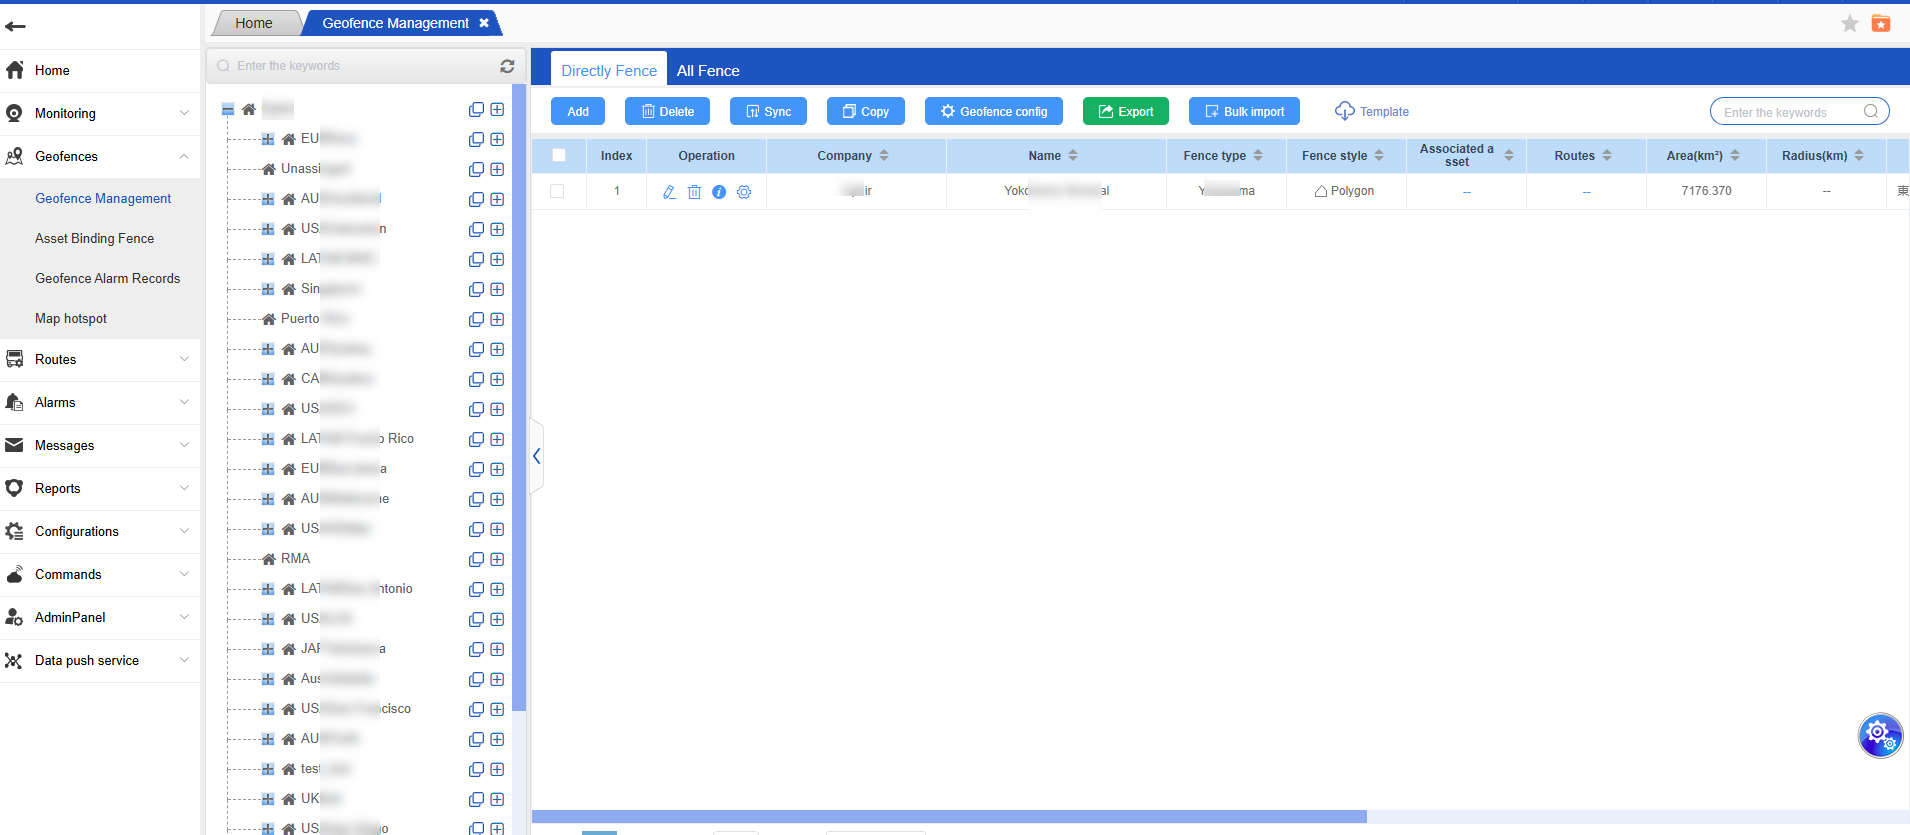This screenshot has height=835, width=1910.
Task: Toggle the select-all checkbox in table header
Action: coord(559,155)
